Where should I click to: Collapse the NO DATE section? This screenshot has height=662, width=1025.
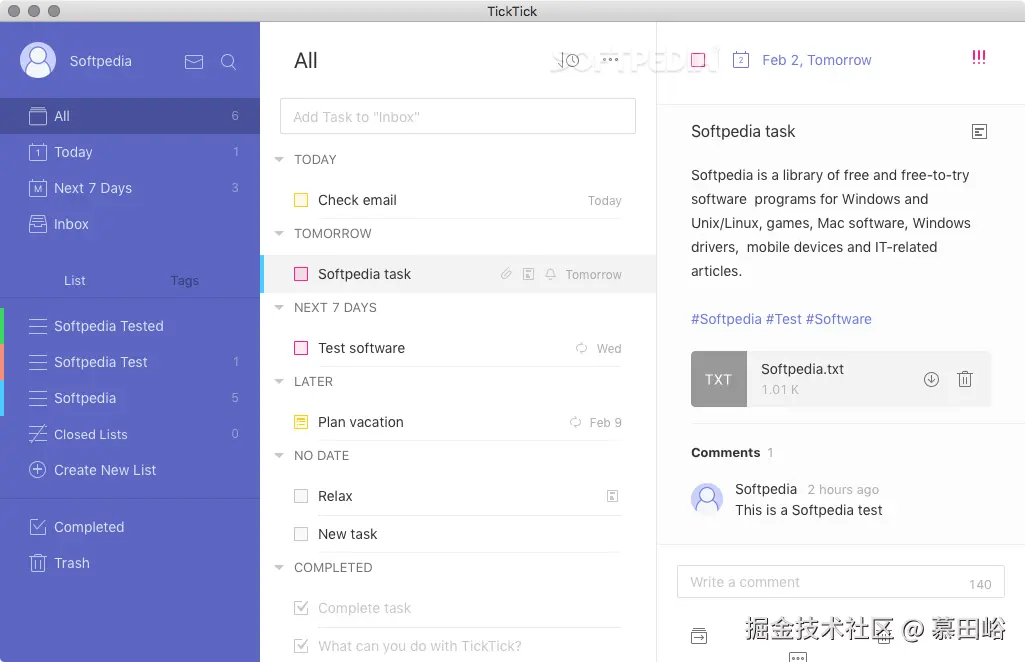pyautogui.click(x=279, y=455)
